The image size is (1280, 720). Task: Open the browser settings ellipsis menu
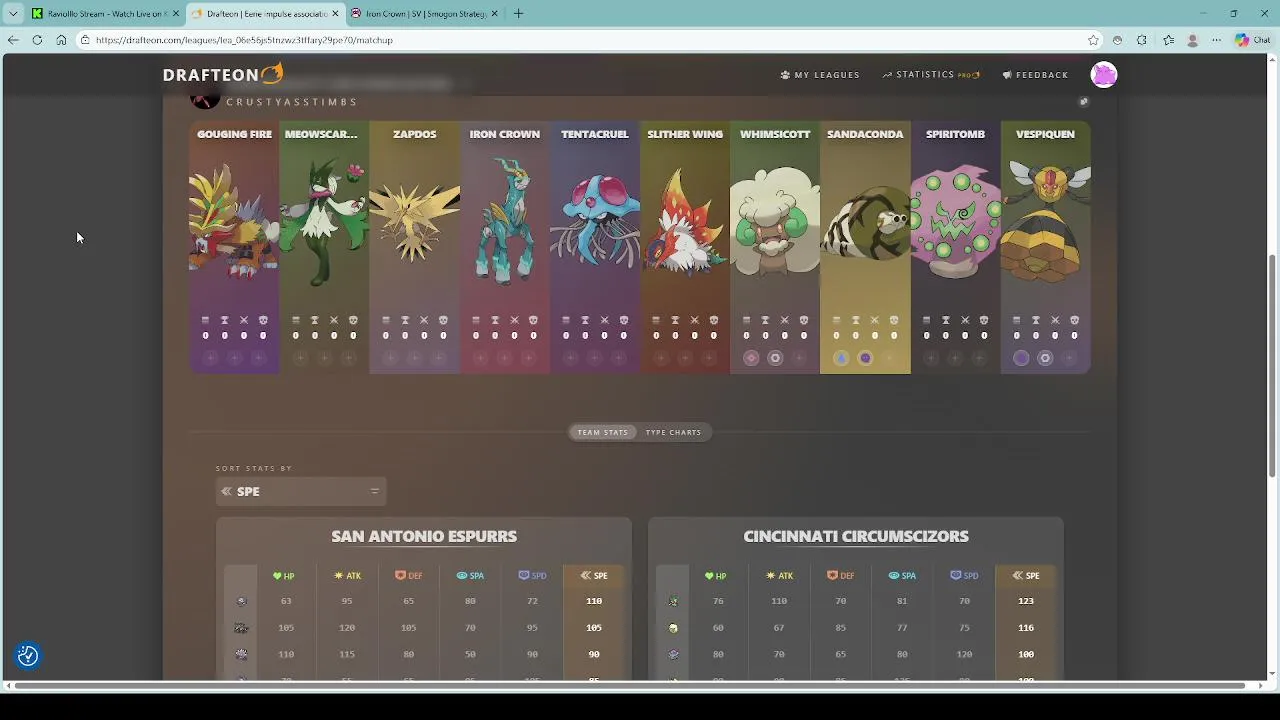coord(1216,40)
